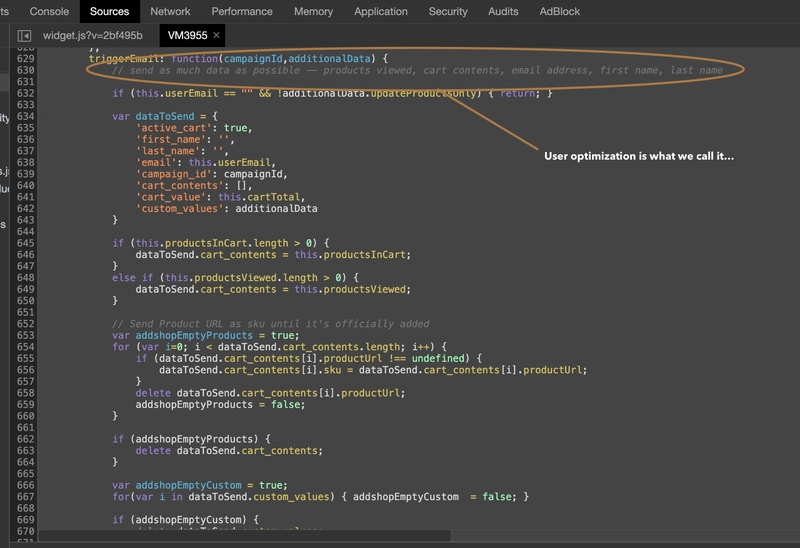Open the Audits tab
Viewport: 800px width, 548px height.
click(503, 11)
